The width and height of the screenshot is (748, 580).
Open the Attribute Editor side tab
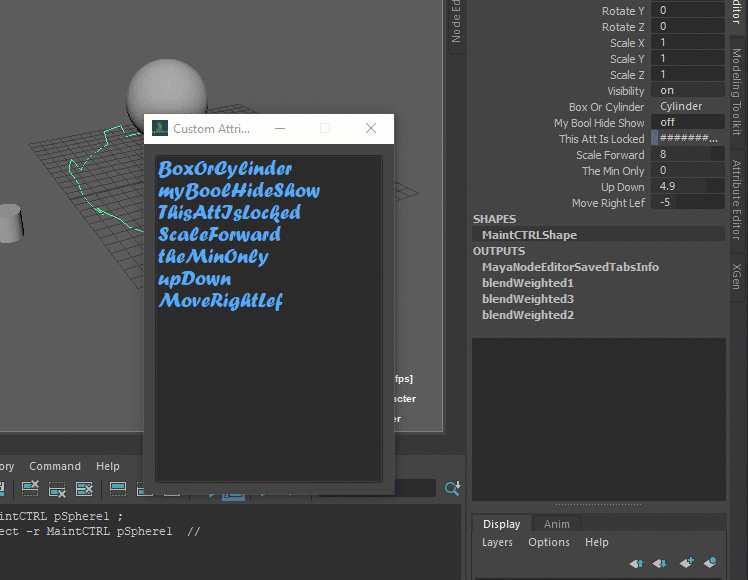pyautogui.click(x=737, y=199)
